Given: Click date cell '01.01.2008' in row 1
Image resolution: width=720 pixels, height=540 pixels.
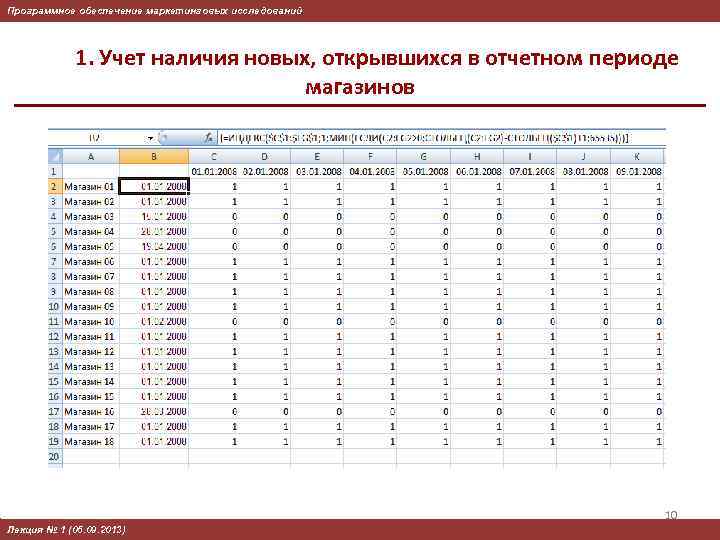Looking at the screenshot, I should point(214,172).
